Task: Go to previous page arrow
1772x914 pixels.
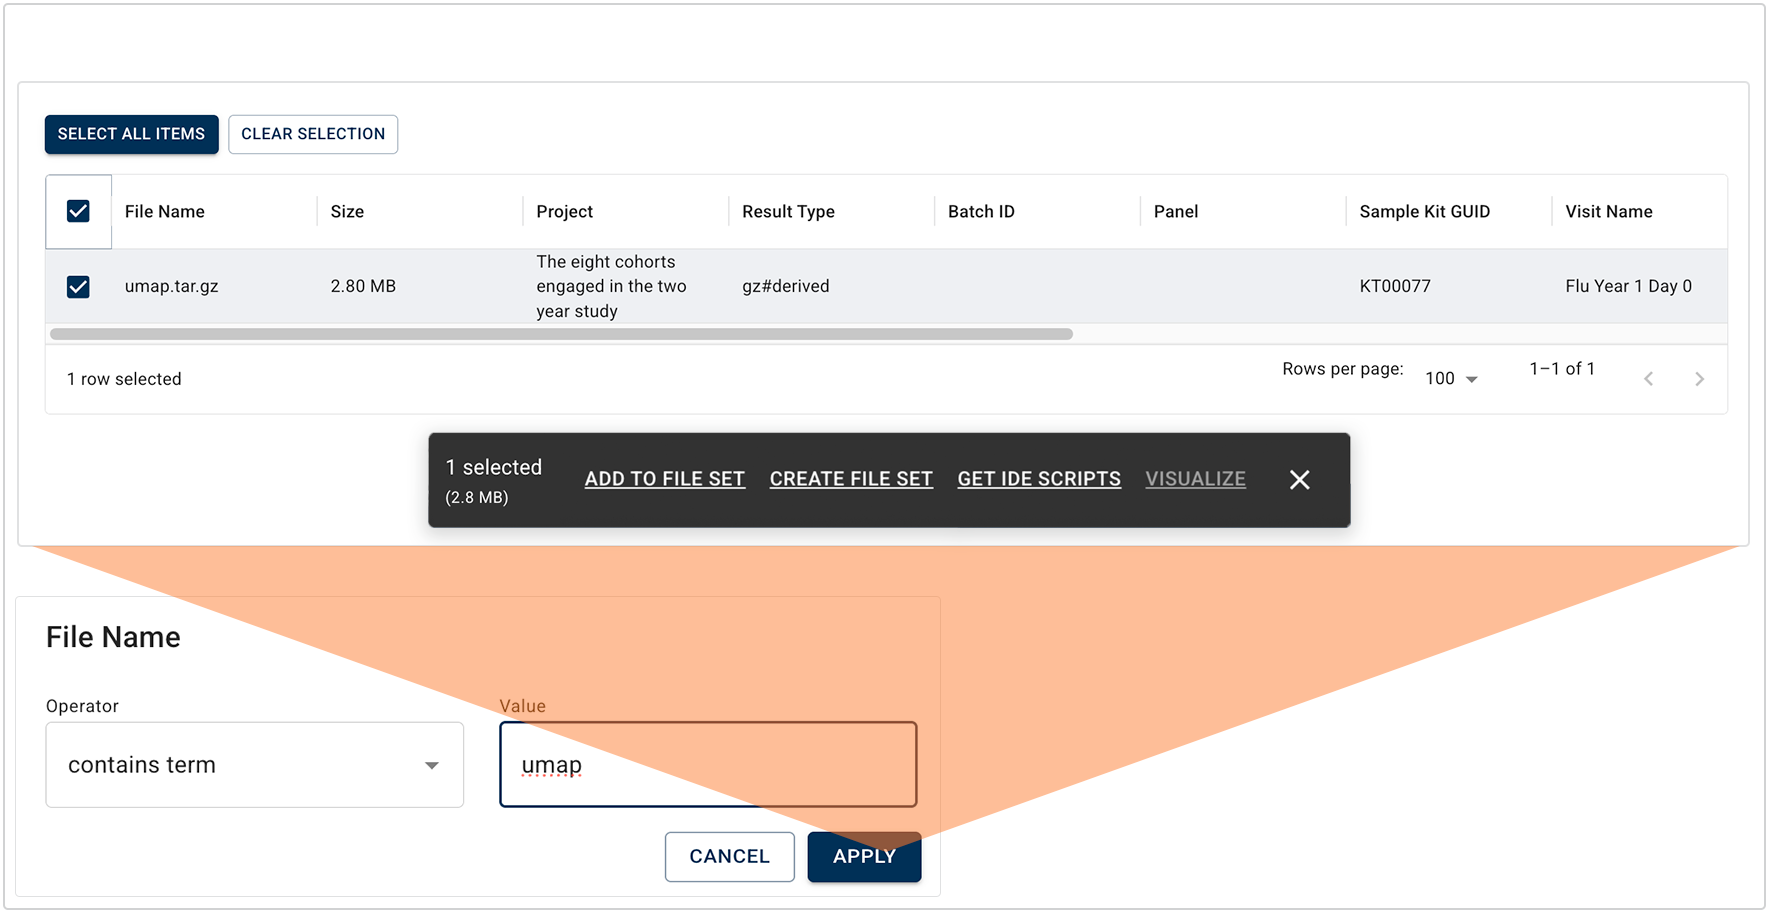Action: 1648,379
